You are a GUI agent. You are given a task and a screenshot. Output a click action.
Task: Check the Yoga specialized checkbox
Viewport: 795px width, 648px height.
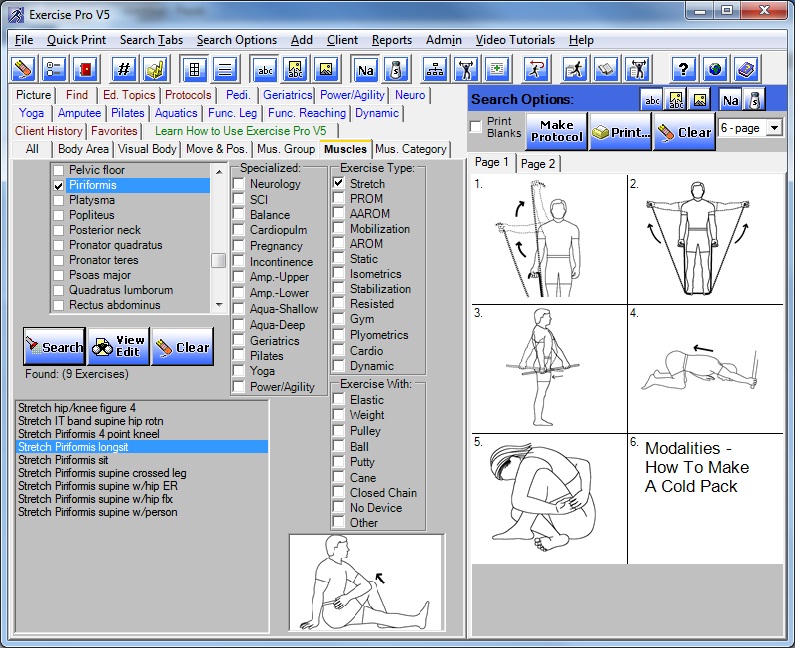(238, 371)
